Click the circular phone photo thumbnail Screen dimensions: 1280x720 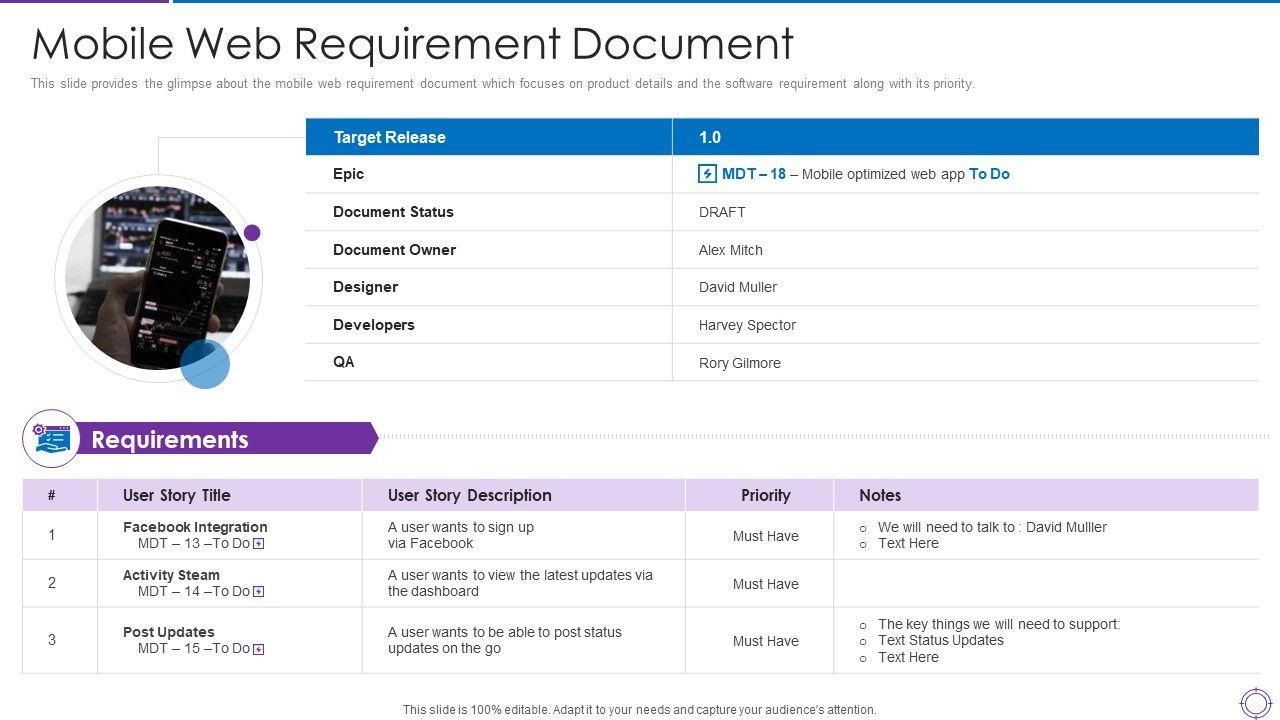point(155,276)
